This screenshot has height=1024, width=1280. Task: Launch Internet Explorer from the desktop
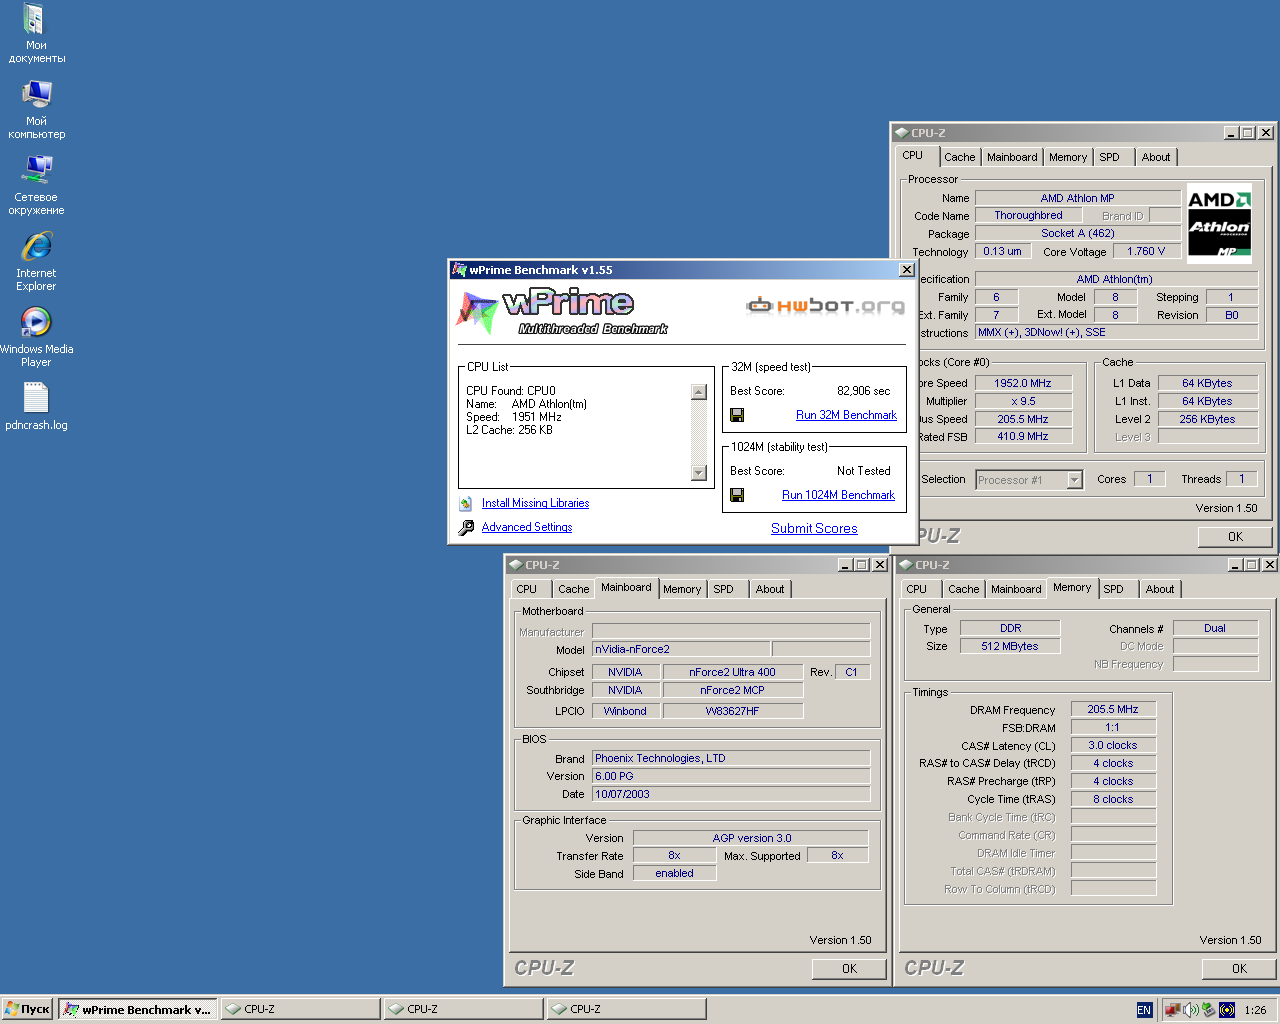coord(36,262)
